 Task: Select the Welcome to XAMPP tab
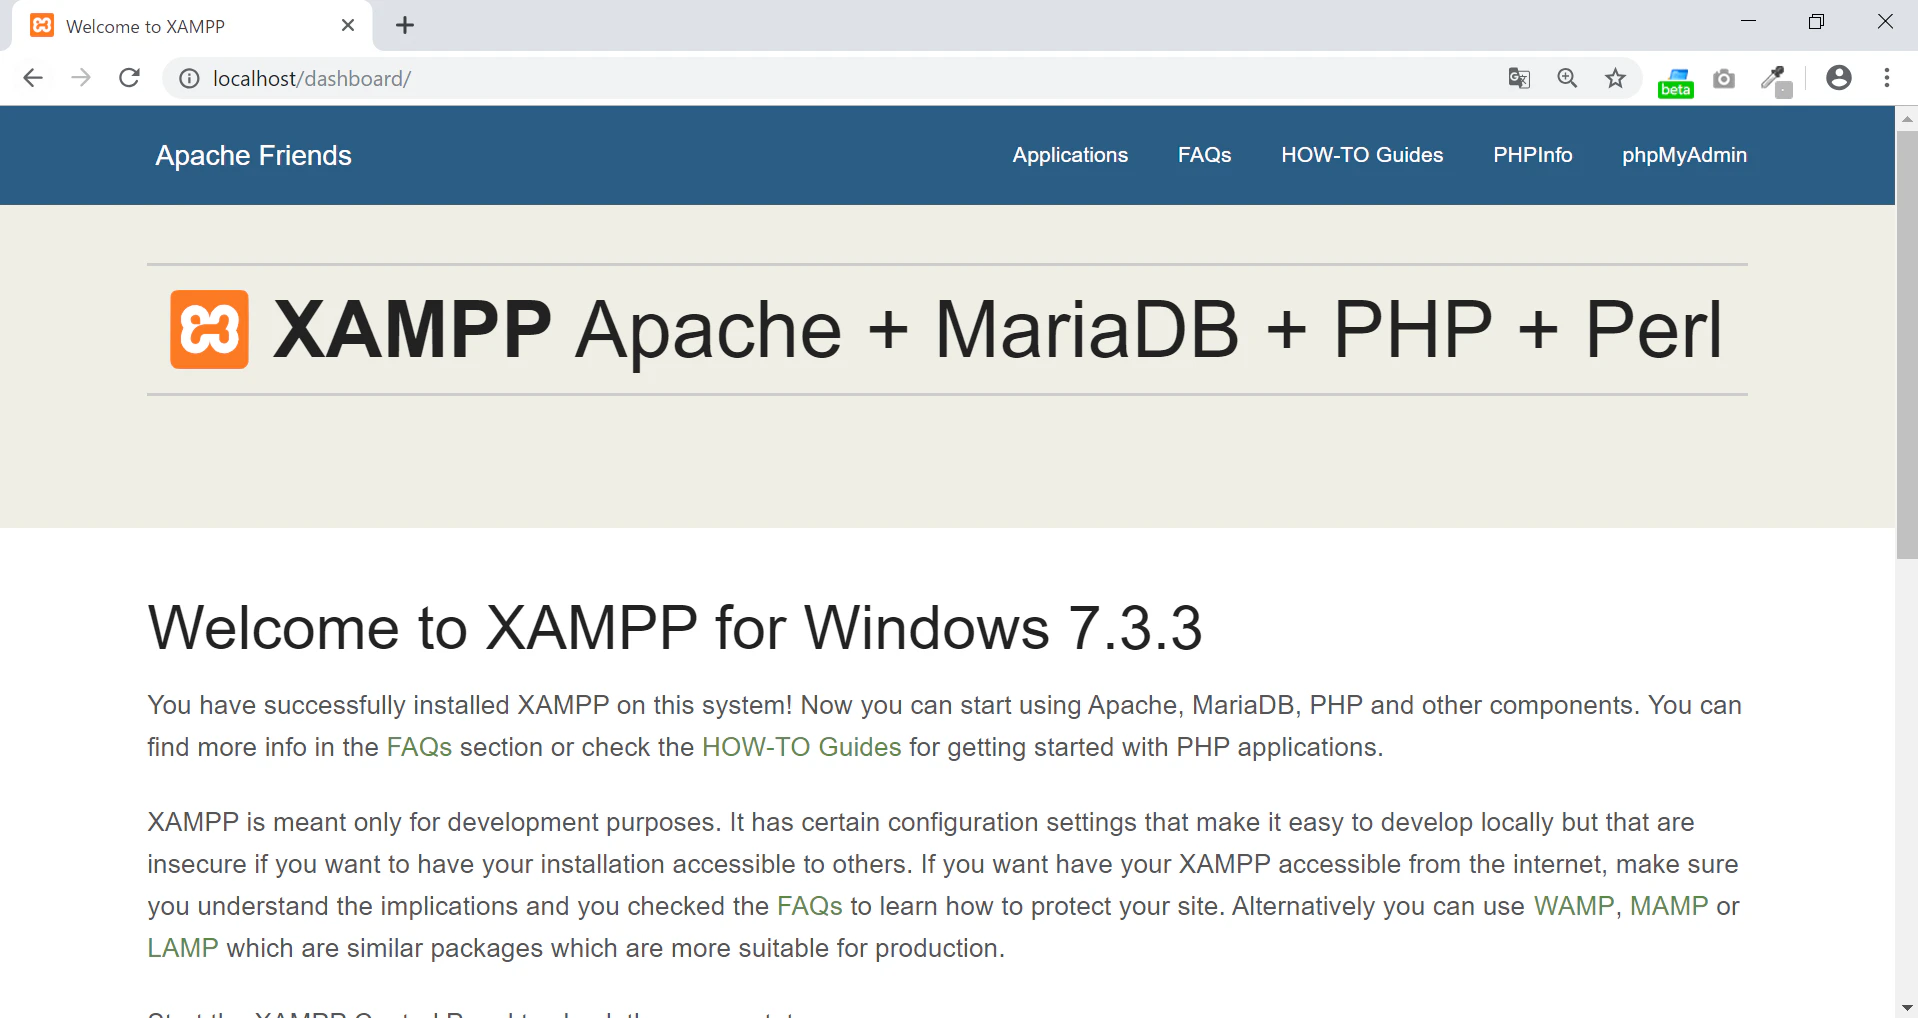[192, 26]
